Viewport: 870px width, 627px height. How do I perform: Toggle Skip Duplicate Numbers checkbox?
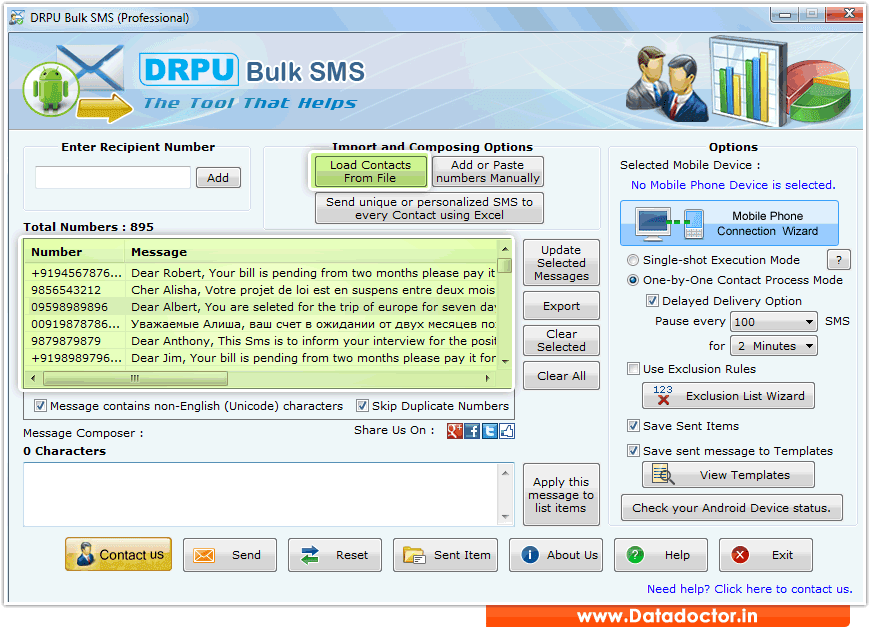click(362, 406)
